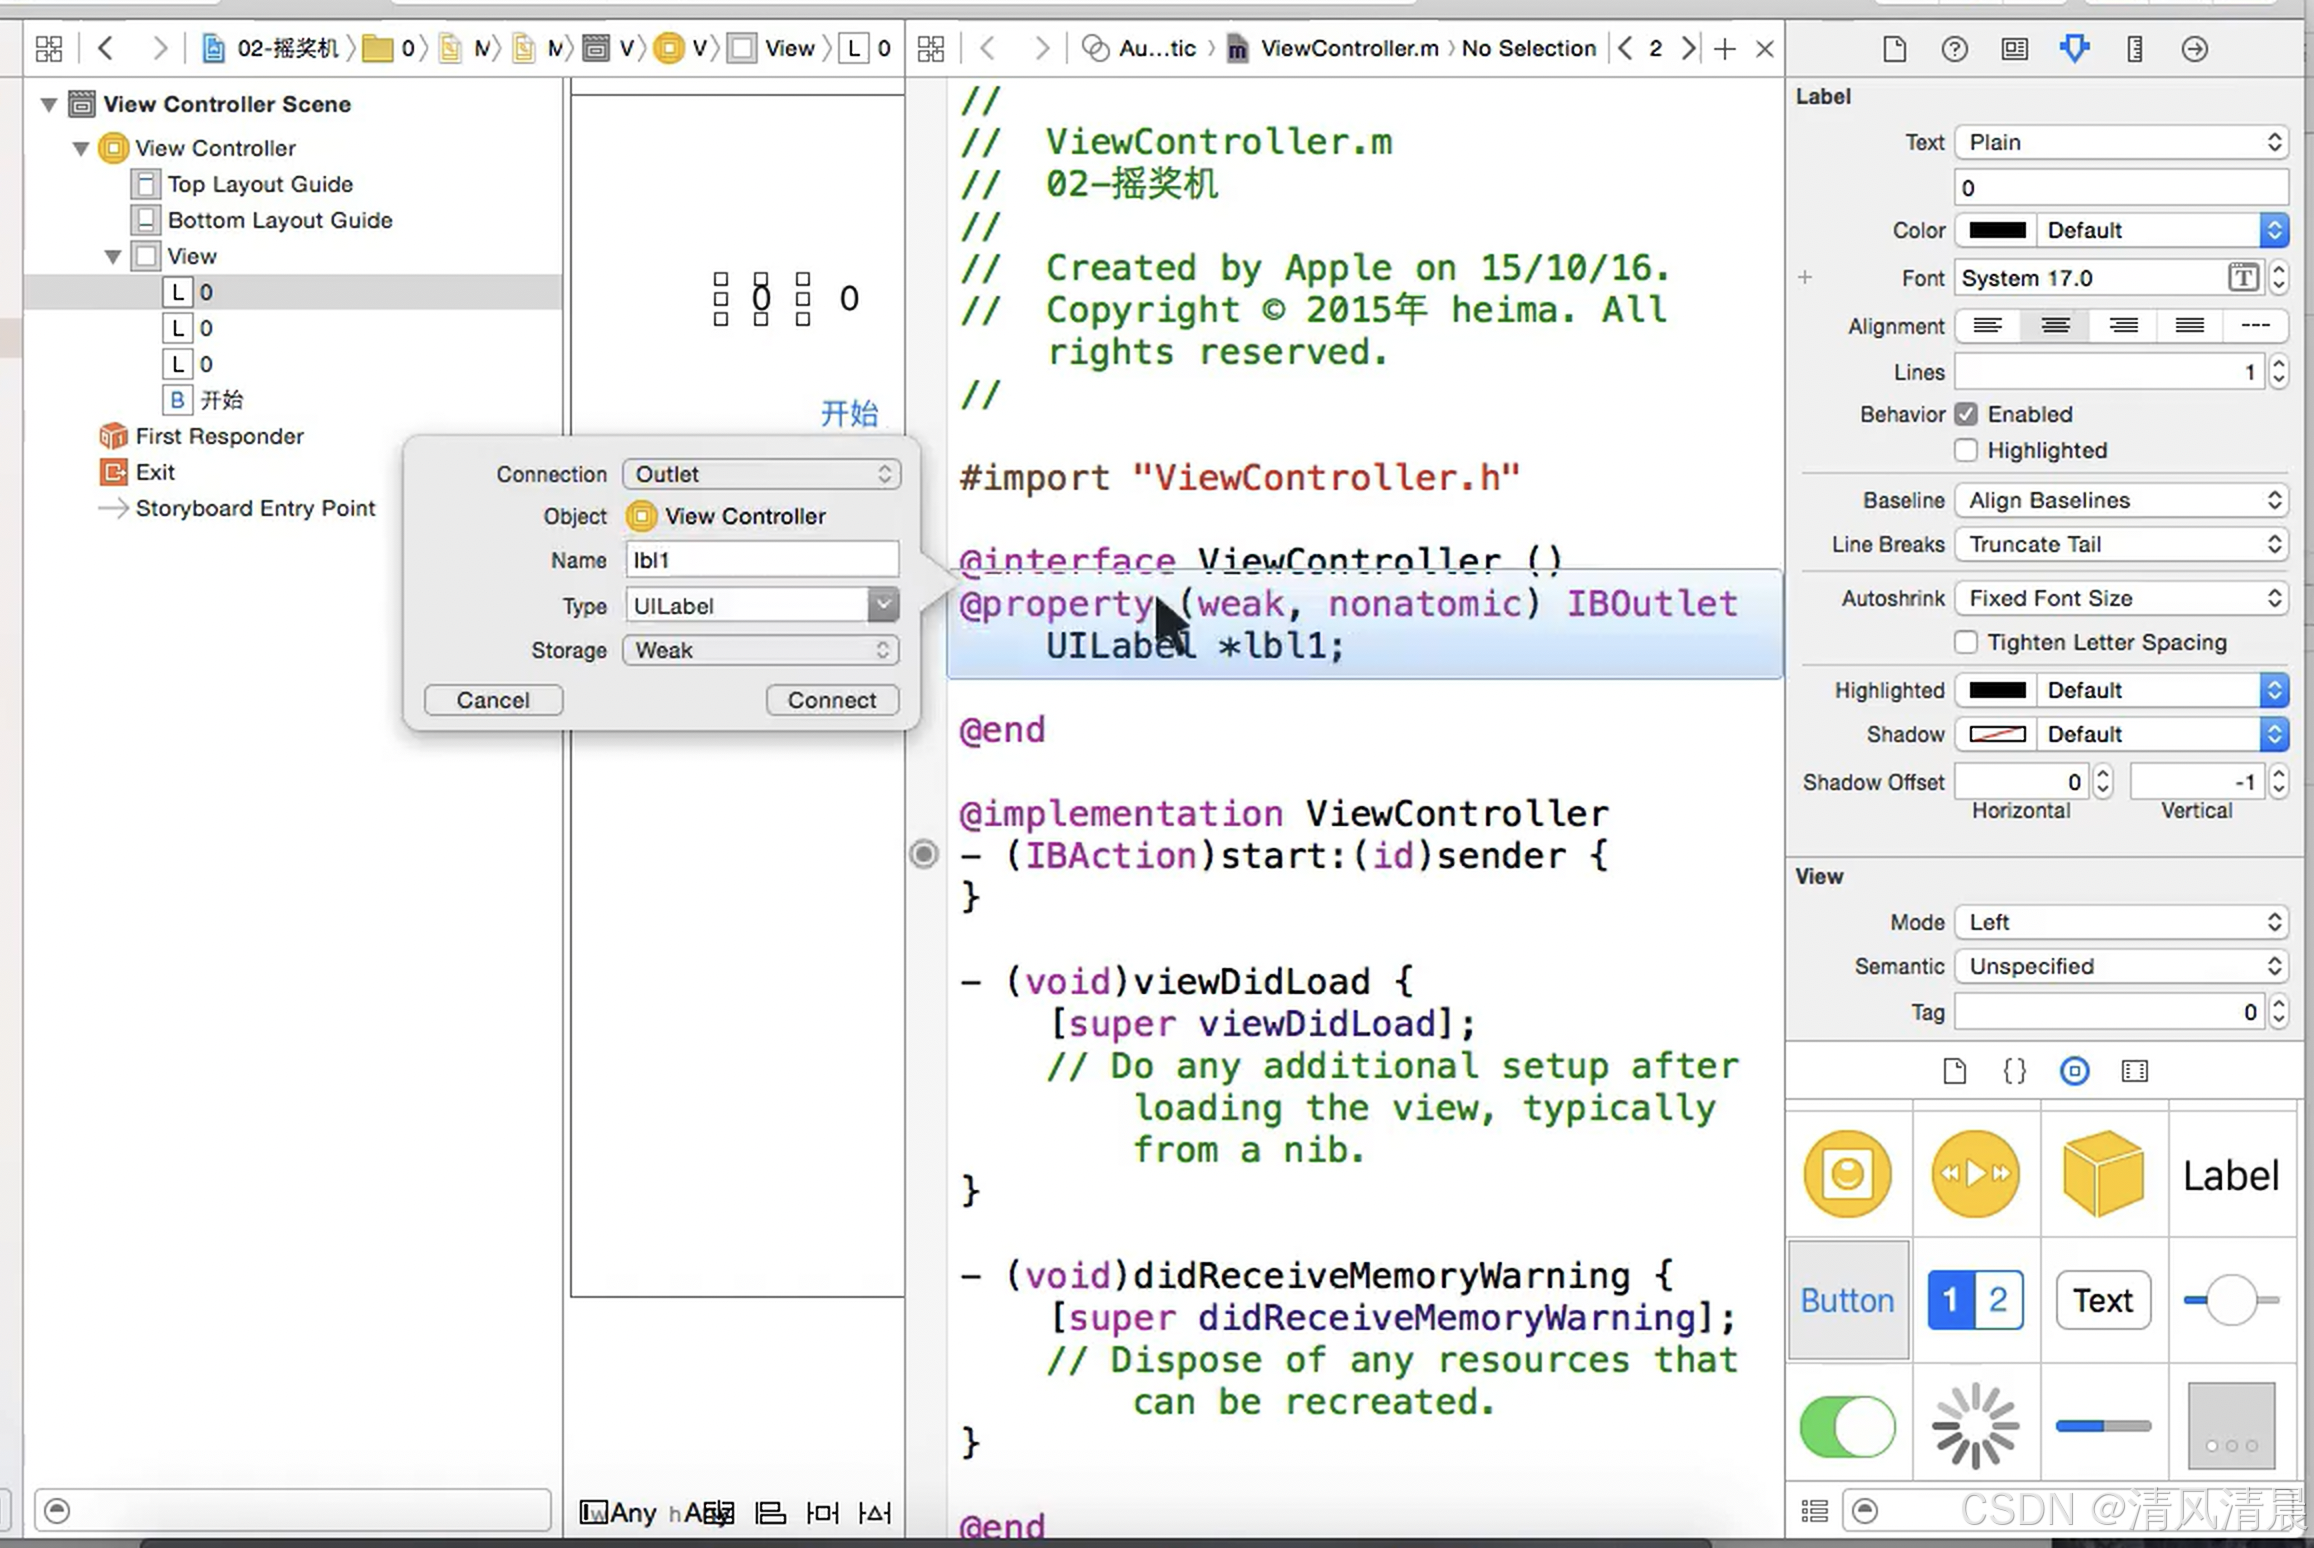
Task: Click the font picker T icon
Action: tap(2243, 278)
